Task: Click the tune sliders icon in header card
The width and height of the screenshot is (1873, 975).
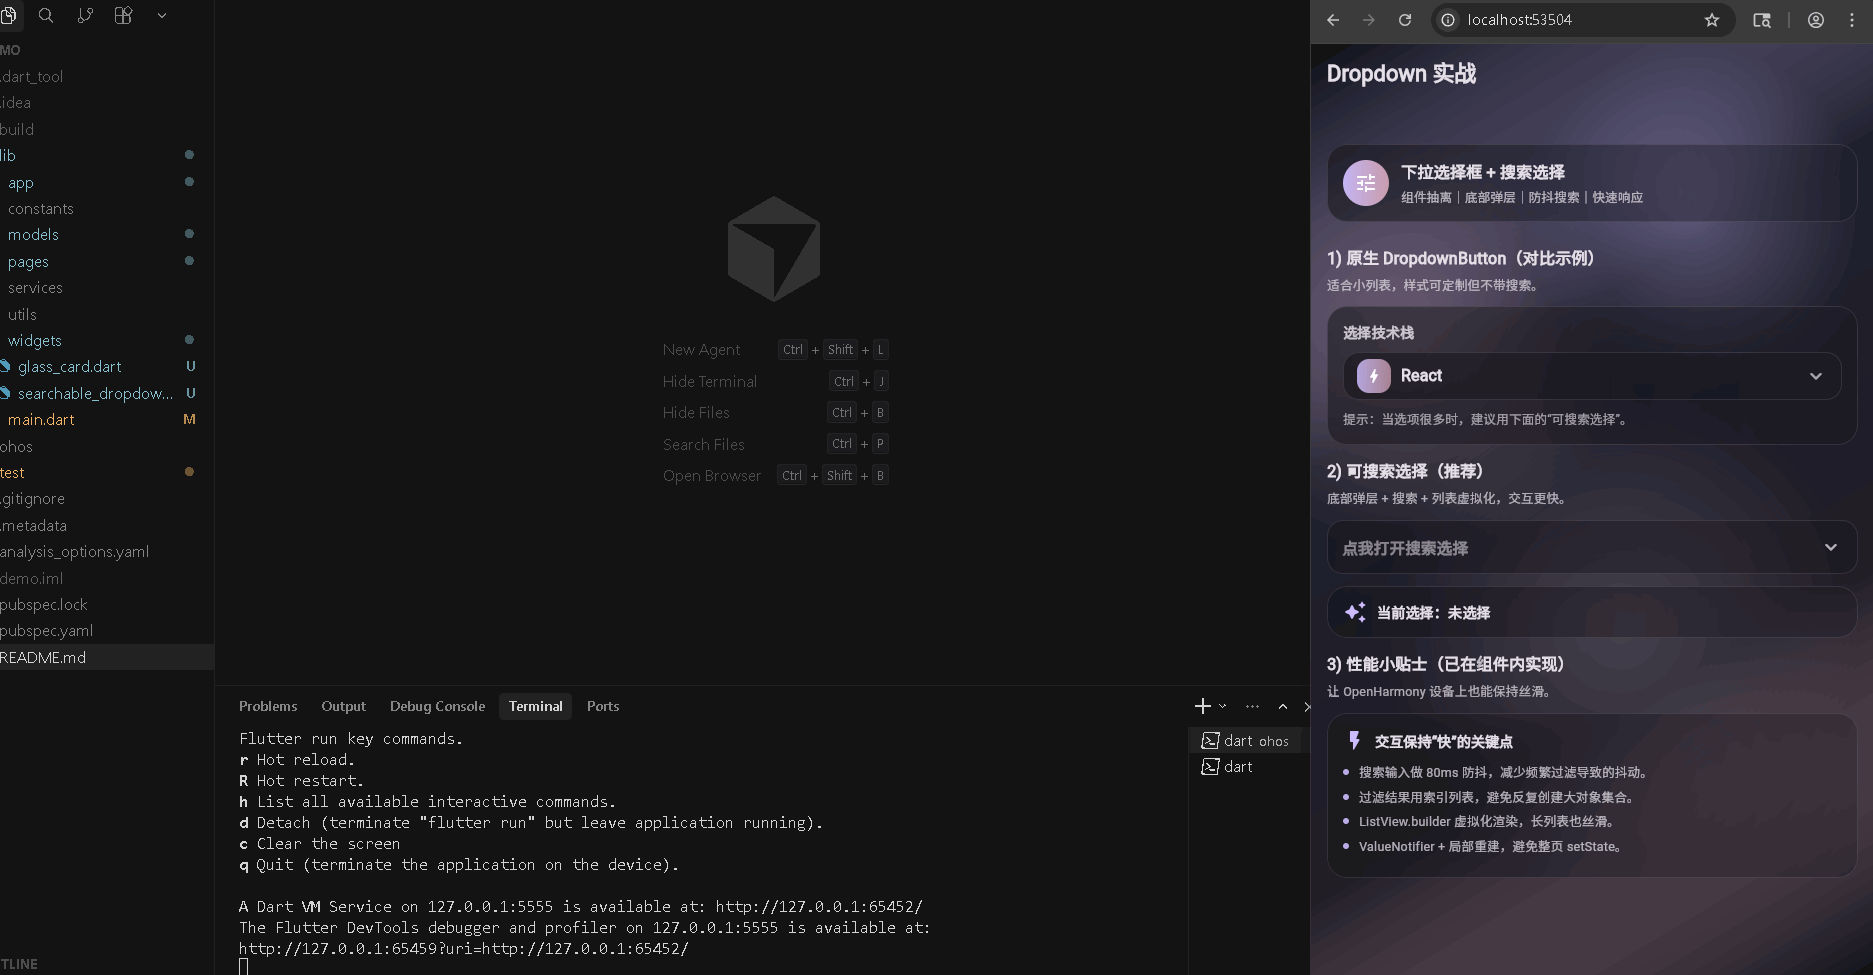Action: pyautogui.click(x=1366, y=183)
